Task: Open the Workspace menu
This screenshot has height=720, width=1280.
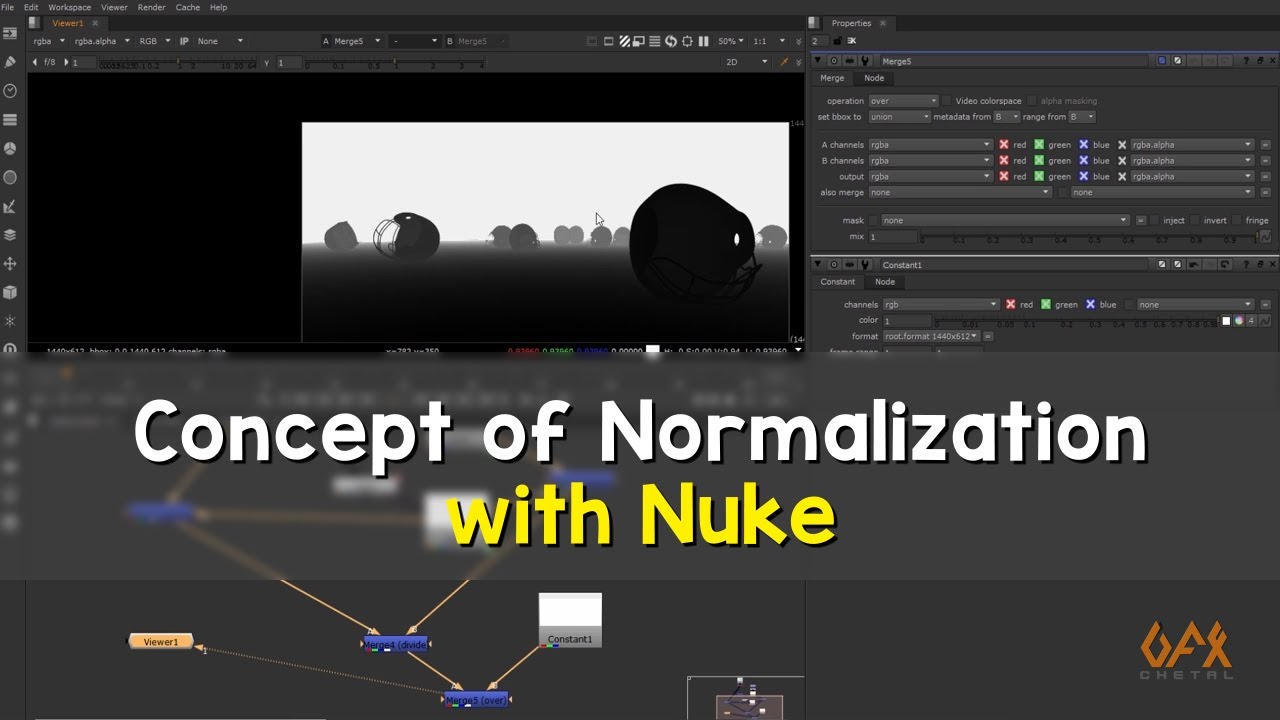Action: pos(69,7)
